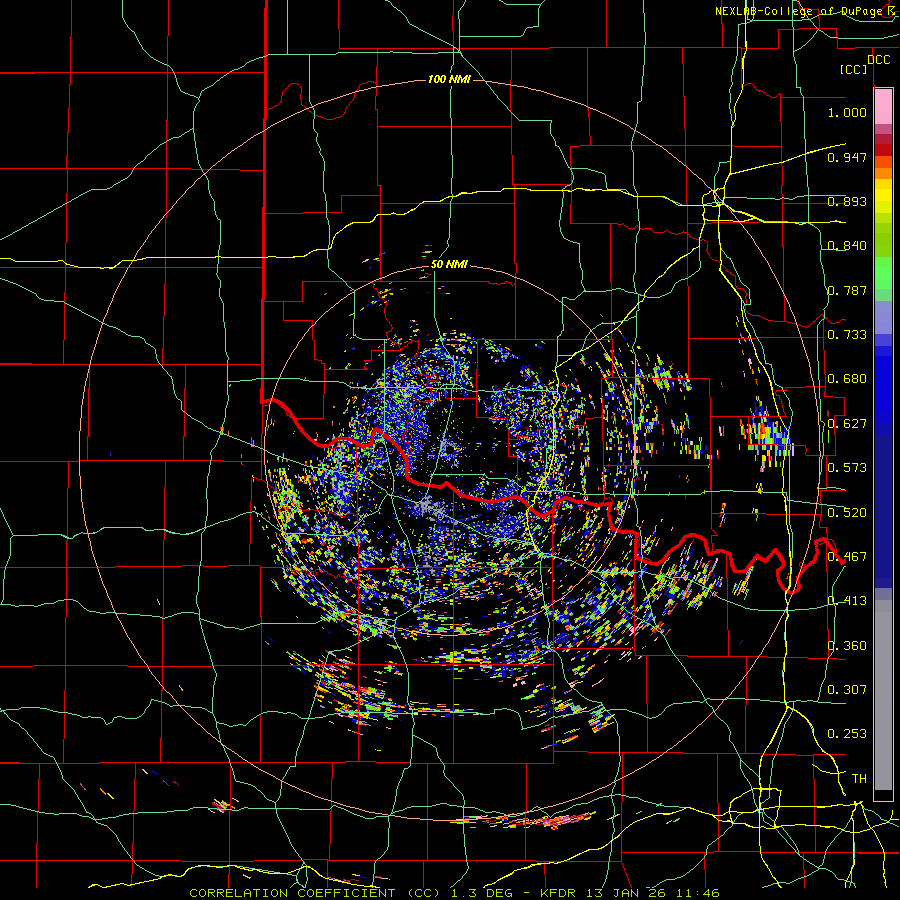Click the 0.947 color scale label

click(847, 157)
